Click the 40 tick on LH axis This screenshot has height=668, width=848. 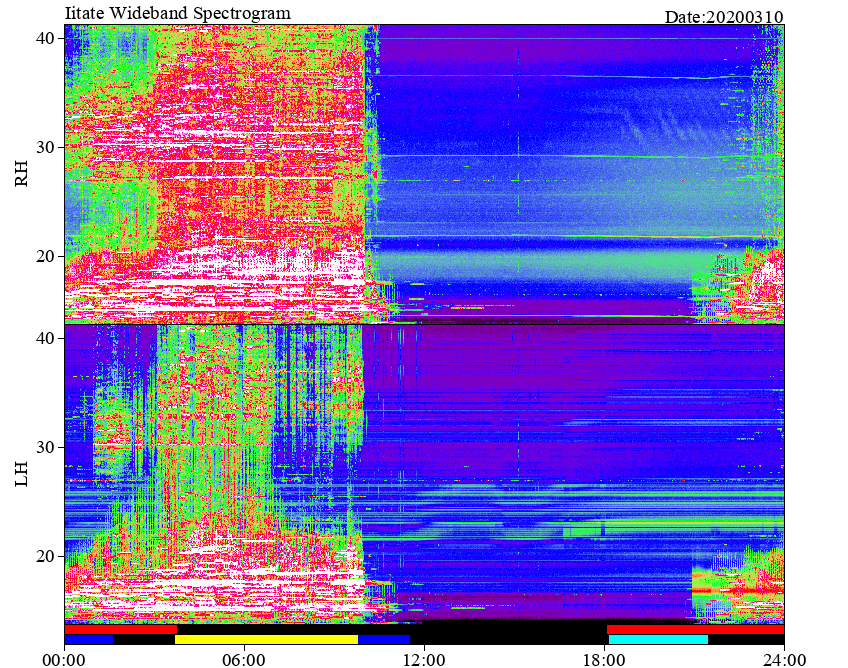(x=45, y=339)
